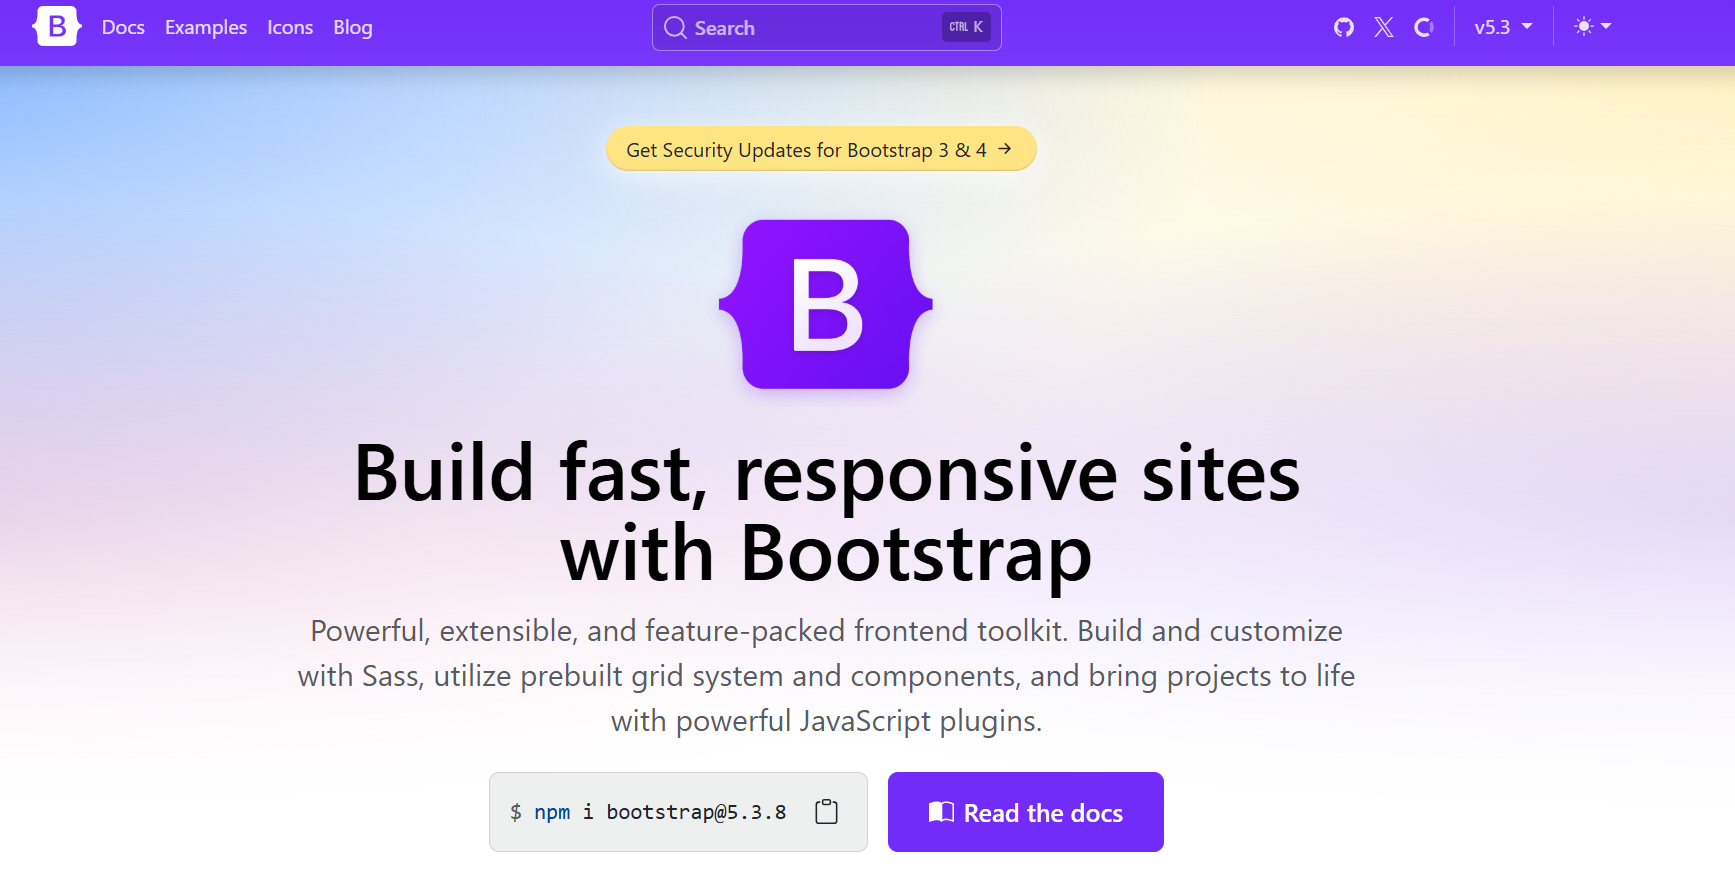Copy the npm install command with clipboard icon

(826, 812)
